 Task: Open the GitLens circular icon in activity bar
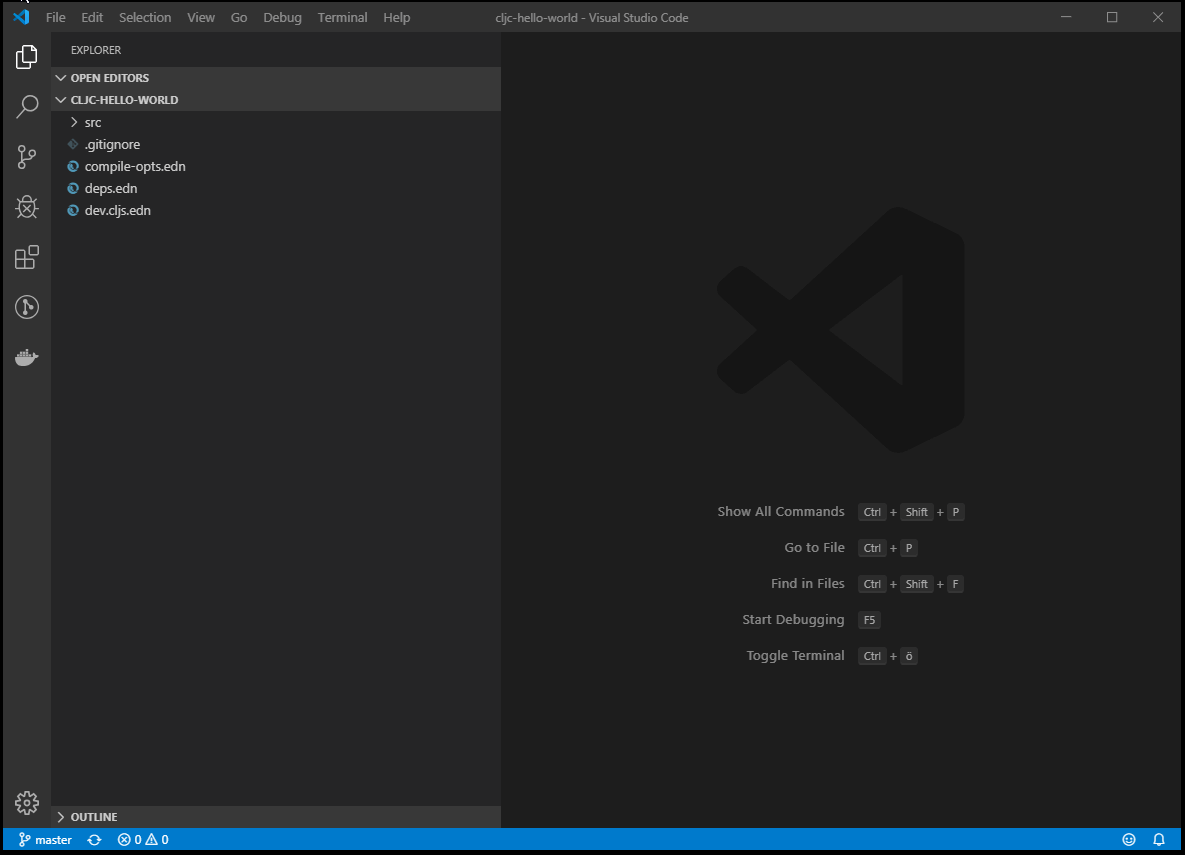click(27, 307)
